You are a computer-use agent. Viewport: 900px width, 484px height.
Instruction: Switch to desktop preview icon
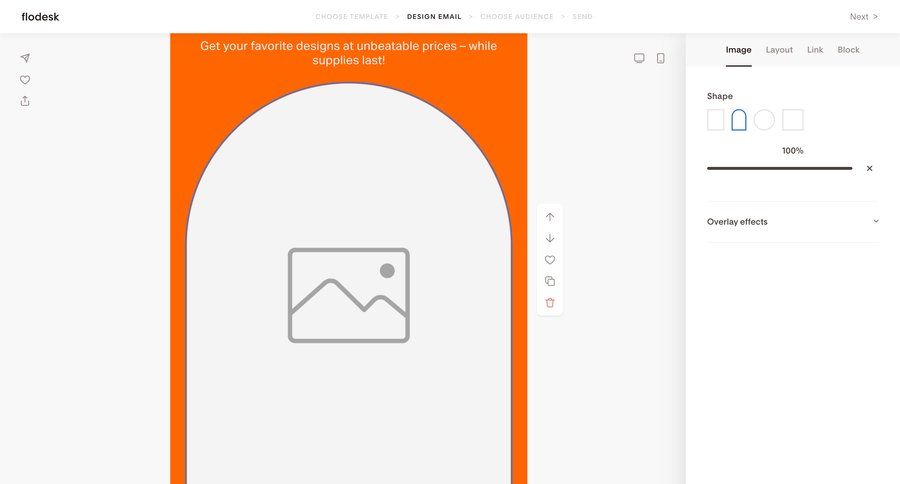pos(639,58)
